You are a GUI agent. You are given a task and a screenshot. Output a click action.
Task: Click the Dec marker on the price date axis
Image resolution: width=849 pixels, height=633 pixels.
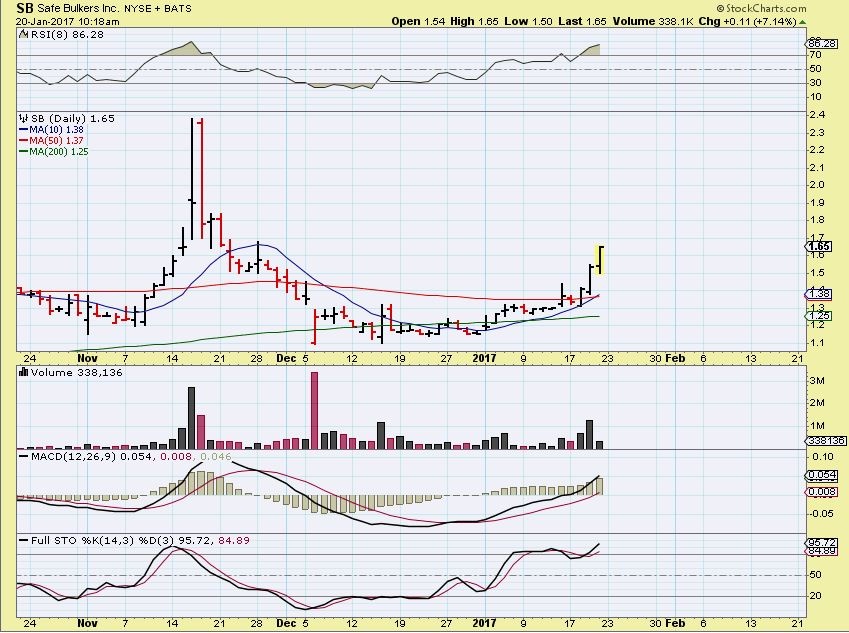[286, 357]
